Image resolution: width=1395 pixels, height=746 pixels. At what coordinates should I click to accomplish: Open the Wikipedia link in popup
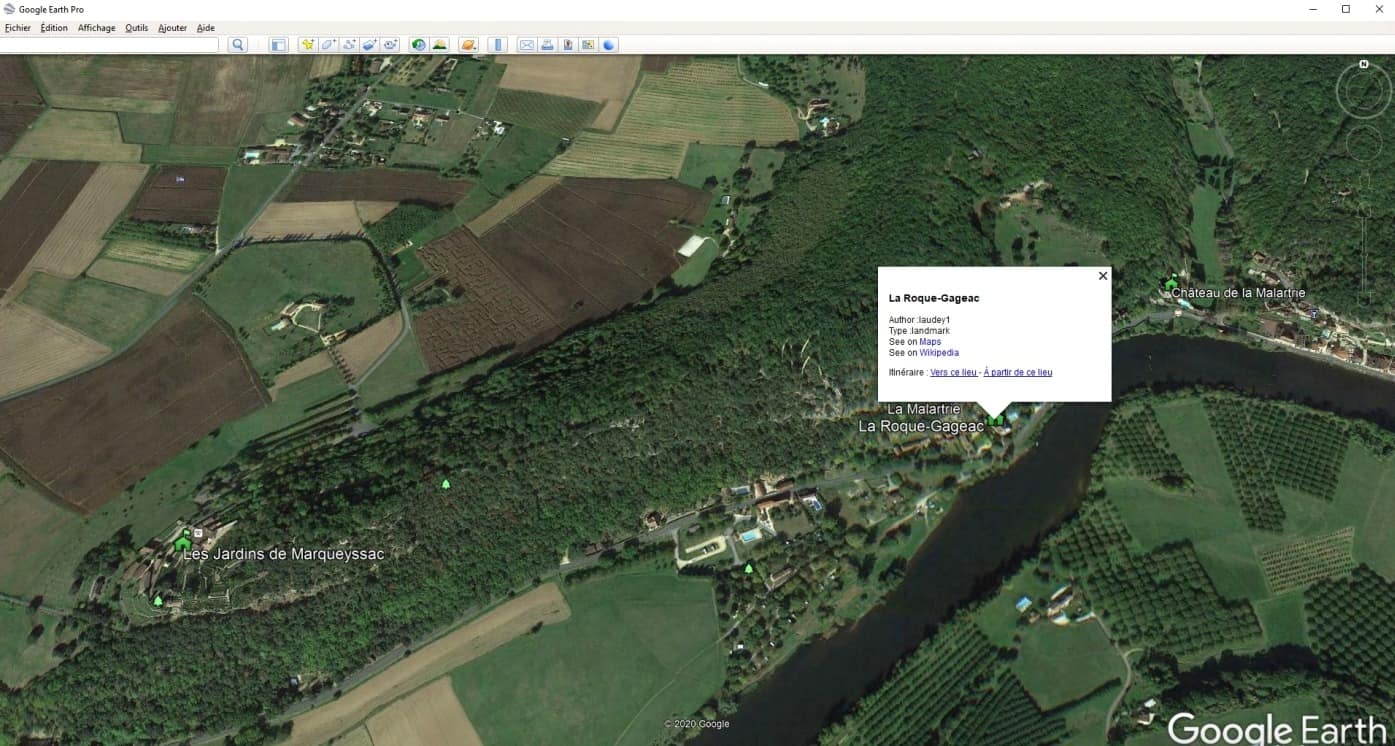939,353
